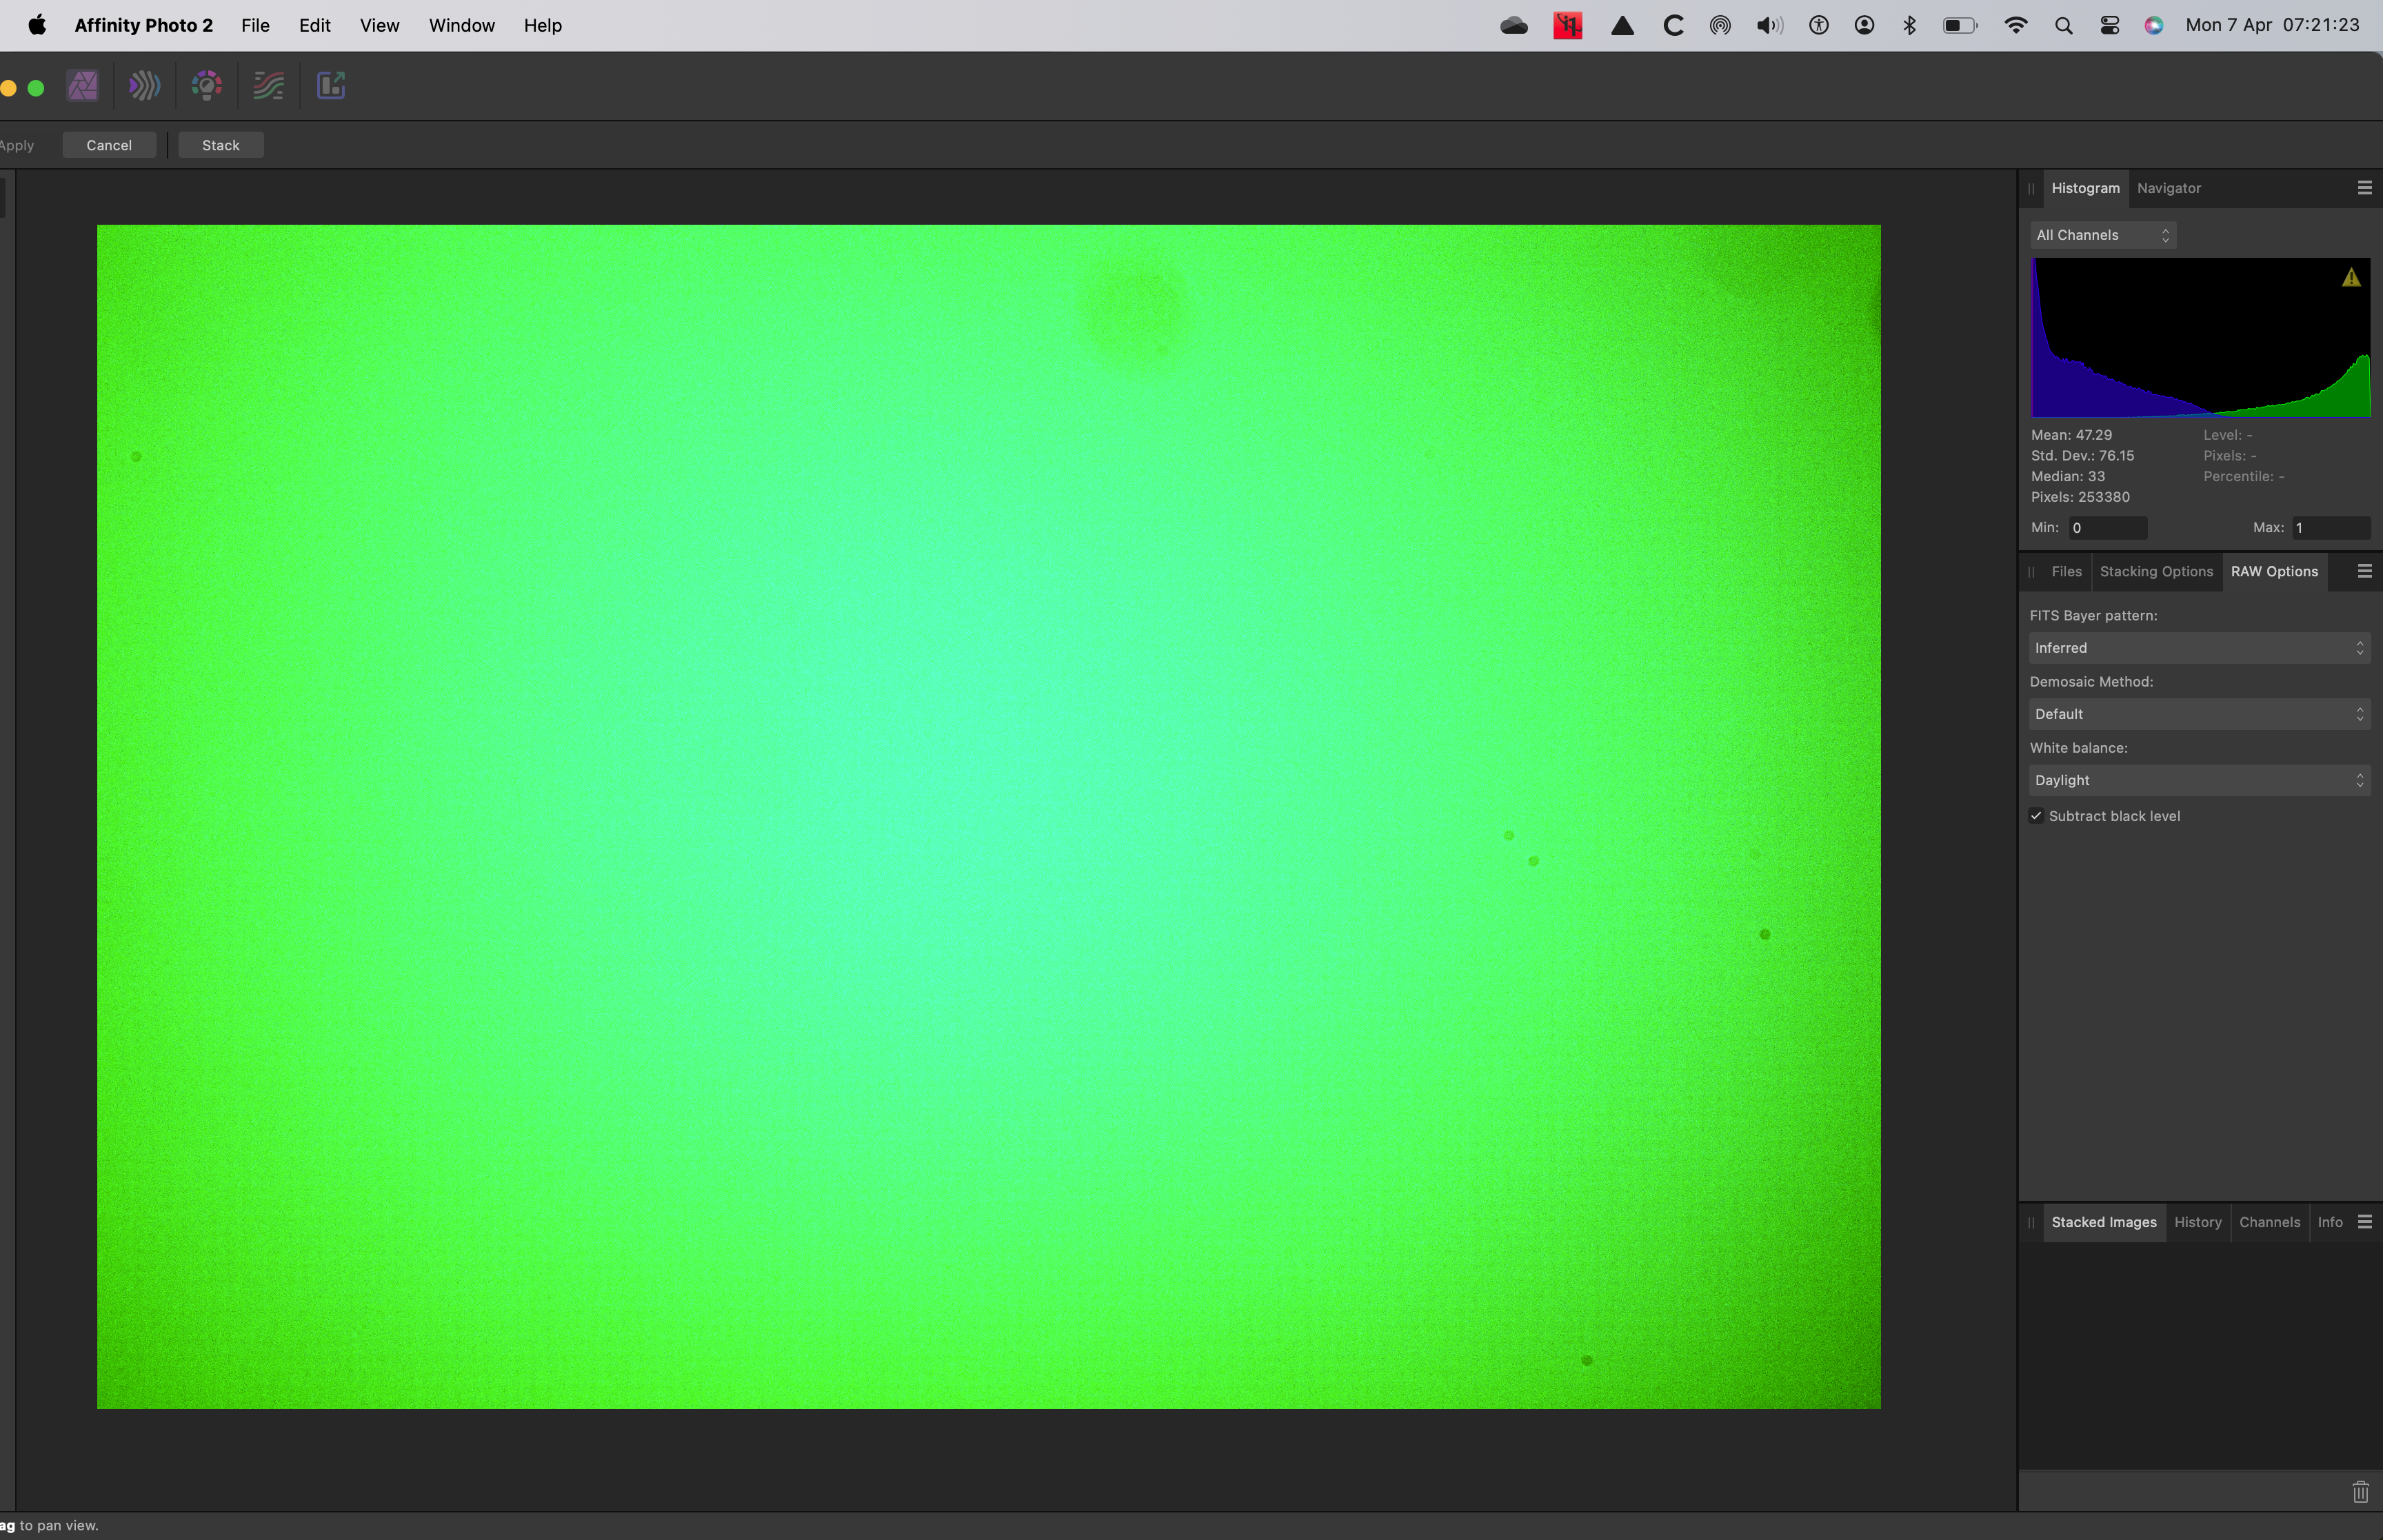Click the trash icon in Stacked Images panel

[x=2360, y=1492]
